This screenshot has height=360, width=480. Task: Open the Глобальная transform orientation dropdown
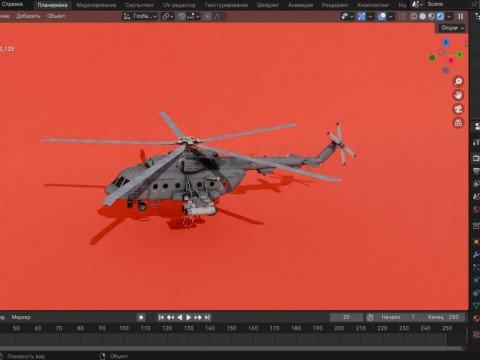pos(140,16)
